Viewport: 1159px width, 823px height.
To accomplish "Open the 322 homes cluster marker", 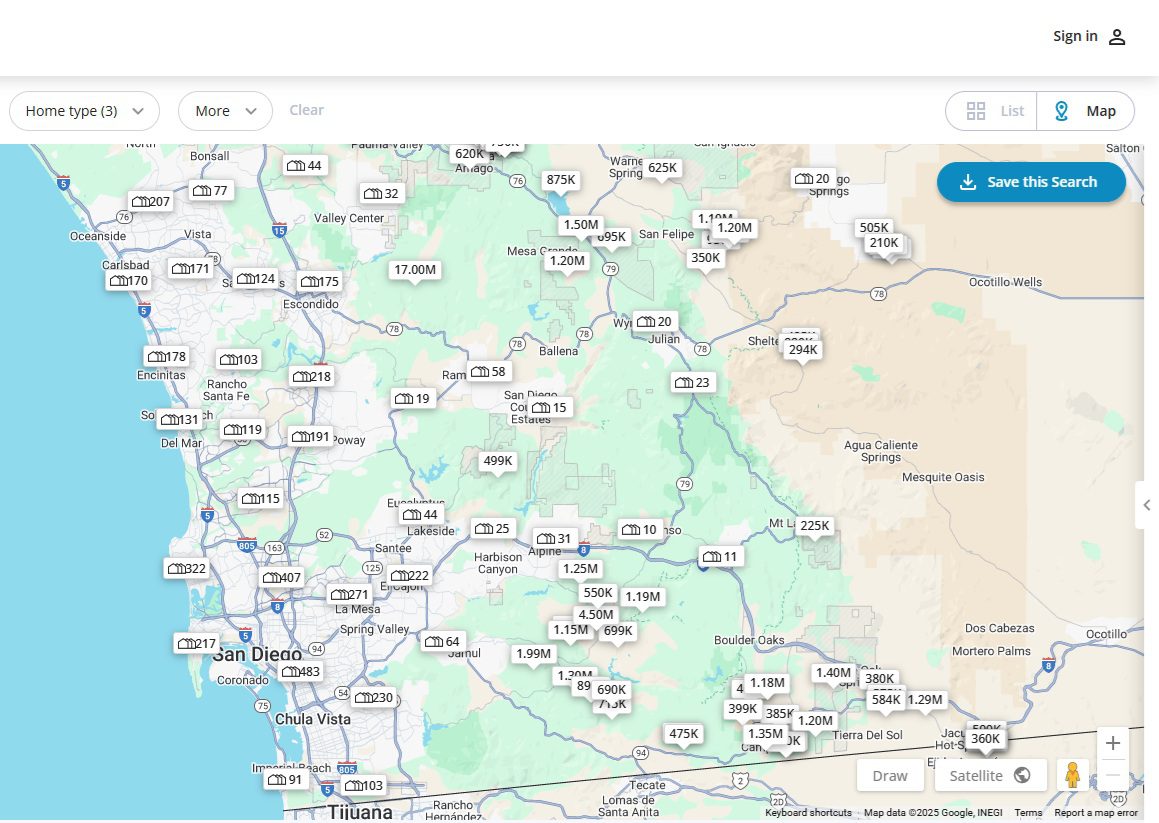I will click(186, 569).
